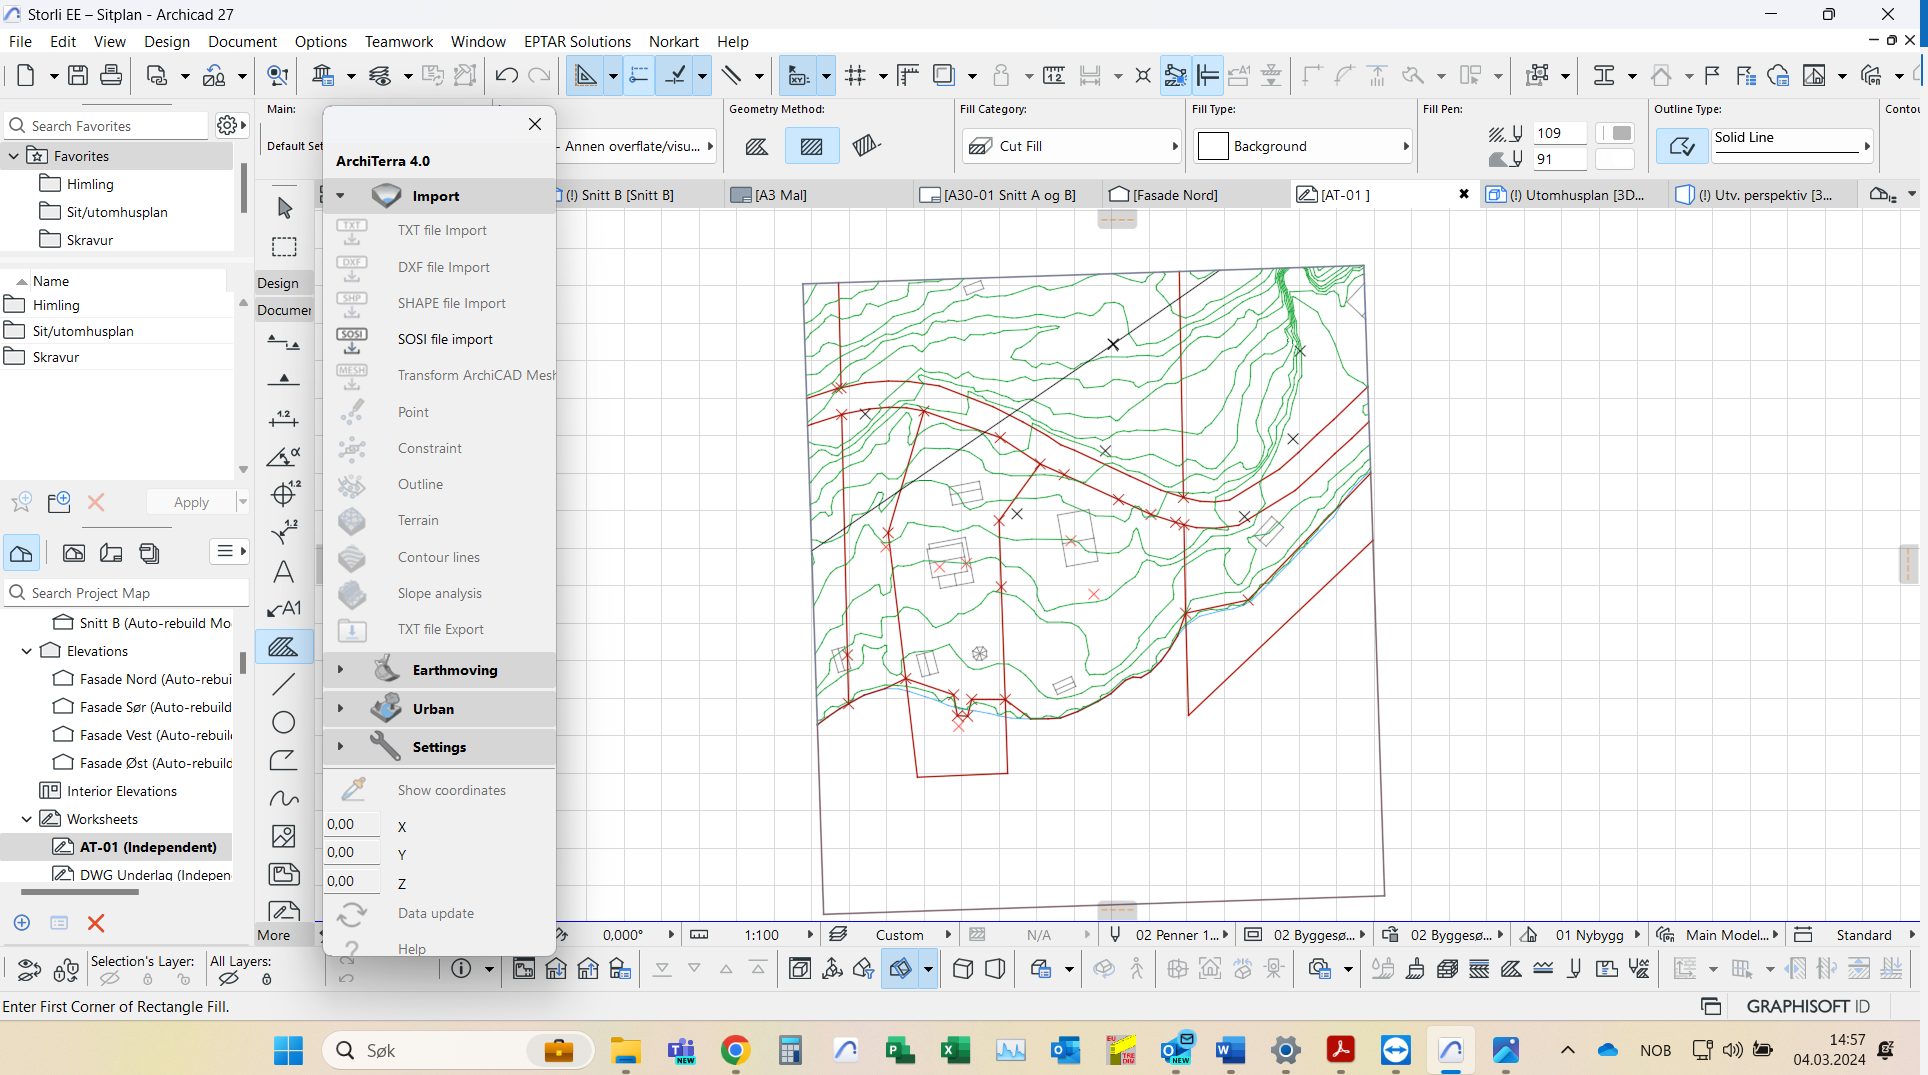Select the Arrow selection tool
This screenshot has height=1075, width=1928.
point(284,207)
